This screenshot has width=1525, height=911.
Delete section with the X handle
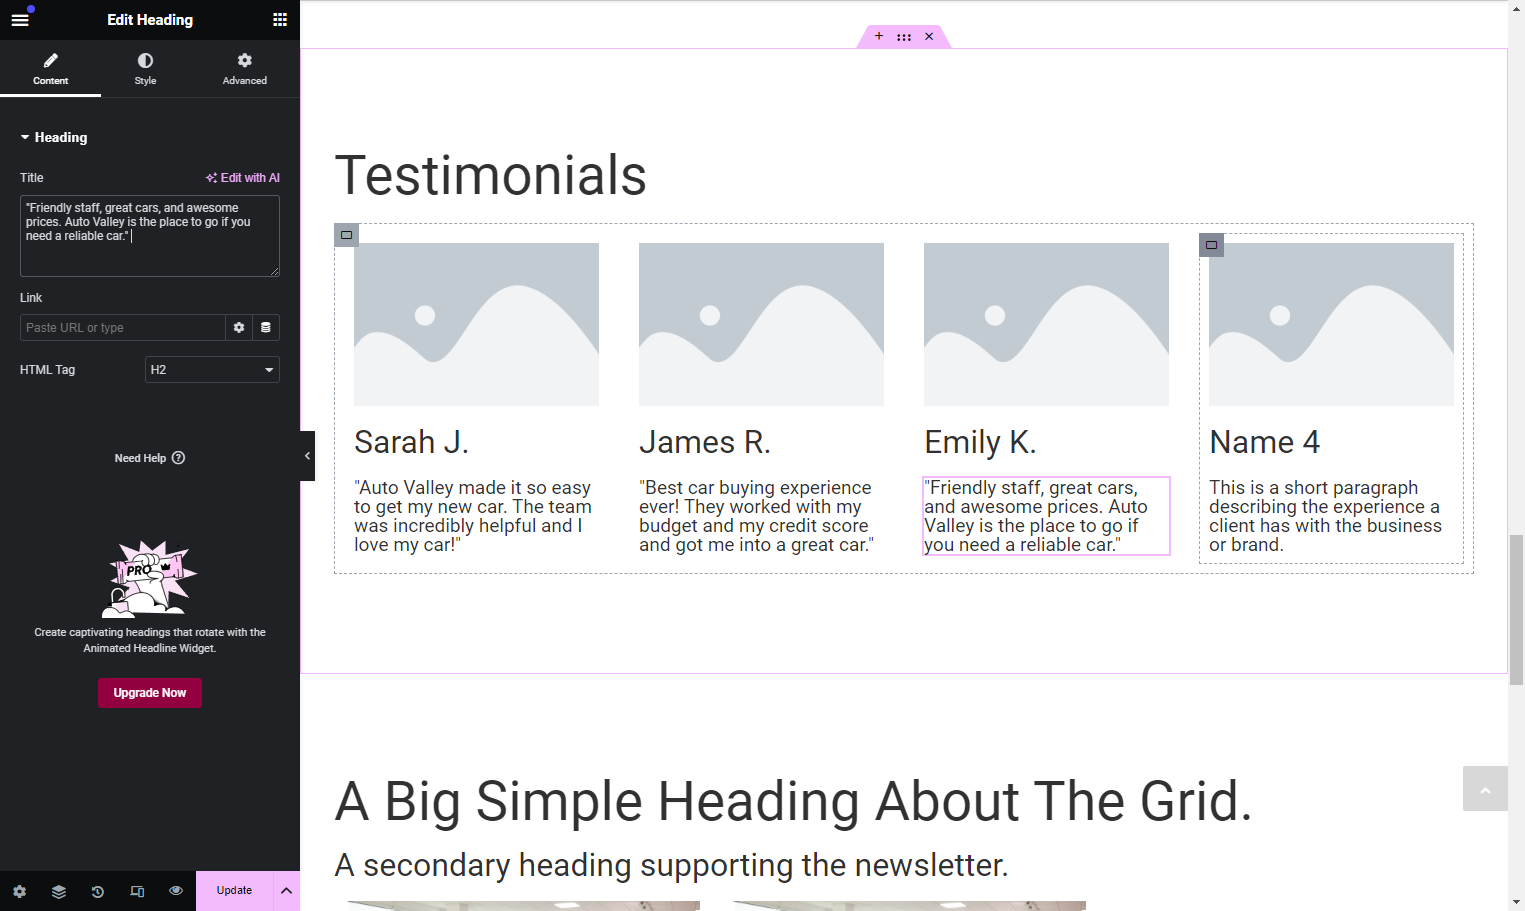(929, 37)
